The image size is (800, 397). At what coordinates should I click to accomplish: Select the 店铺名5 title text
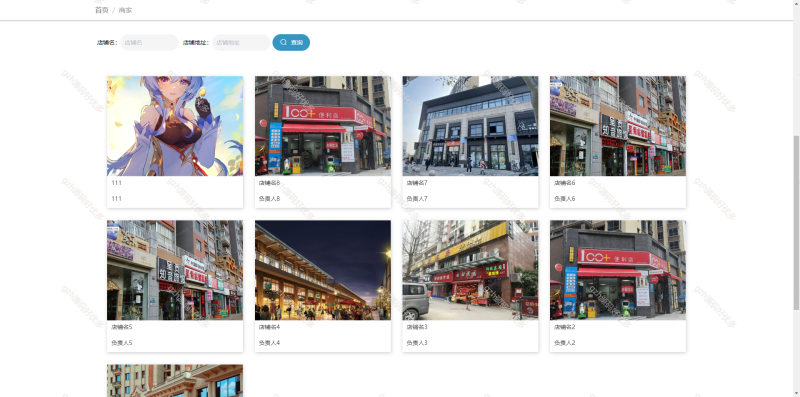[121, 327]
